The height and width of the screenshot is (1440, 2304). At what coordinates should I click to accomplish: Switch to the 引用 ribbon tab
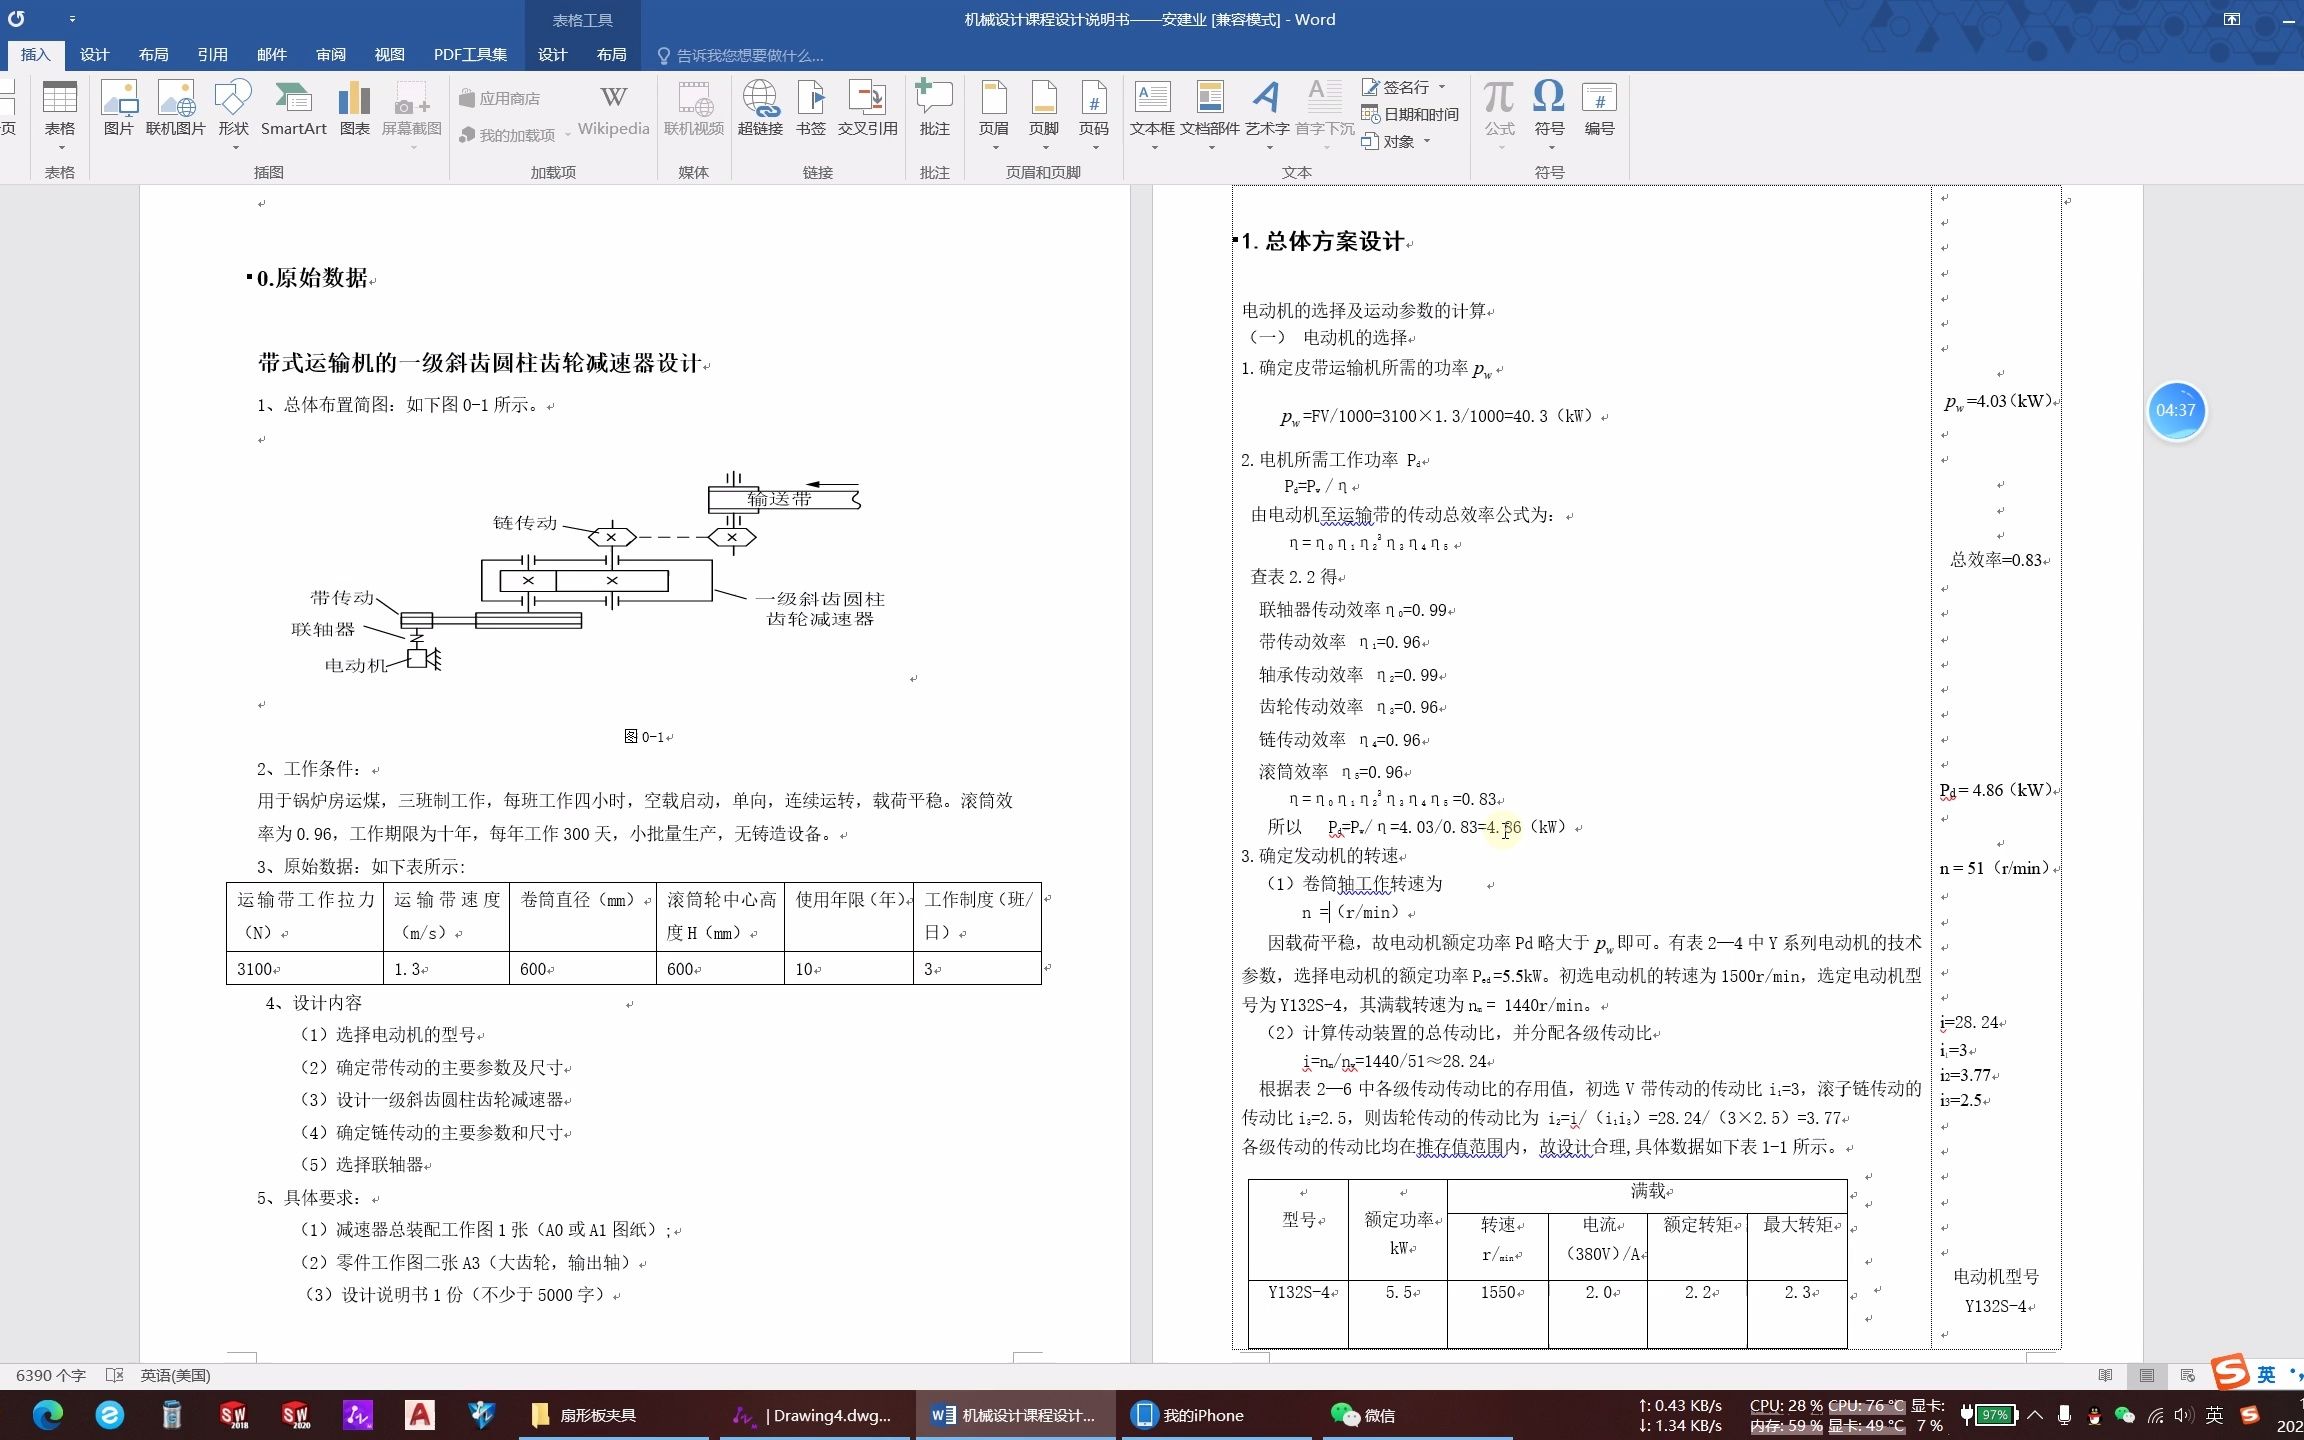pyautogui.click(x=213, y=54)
